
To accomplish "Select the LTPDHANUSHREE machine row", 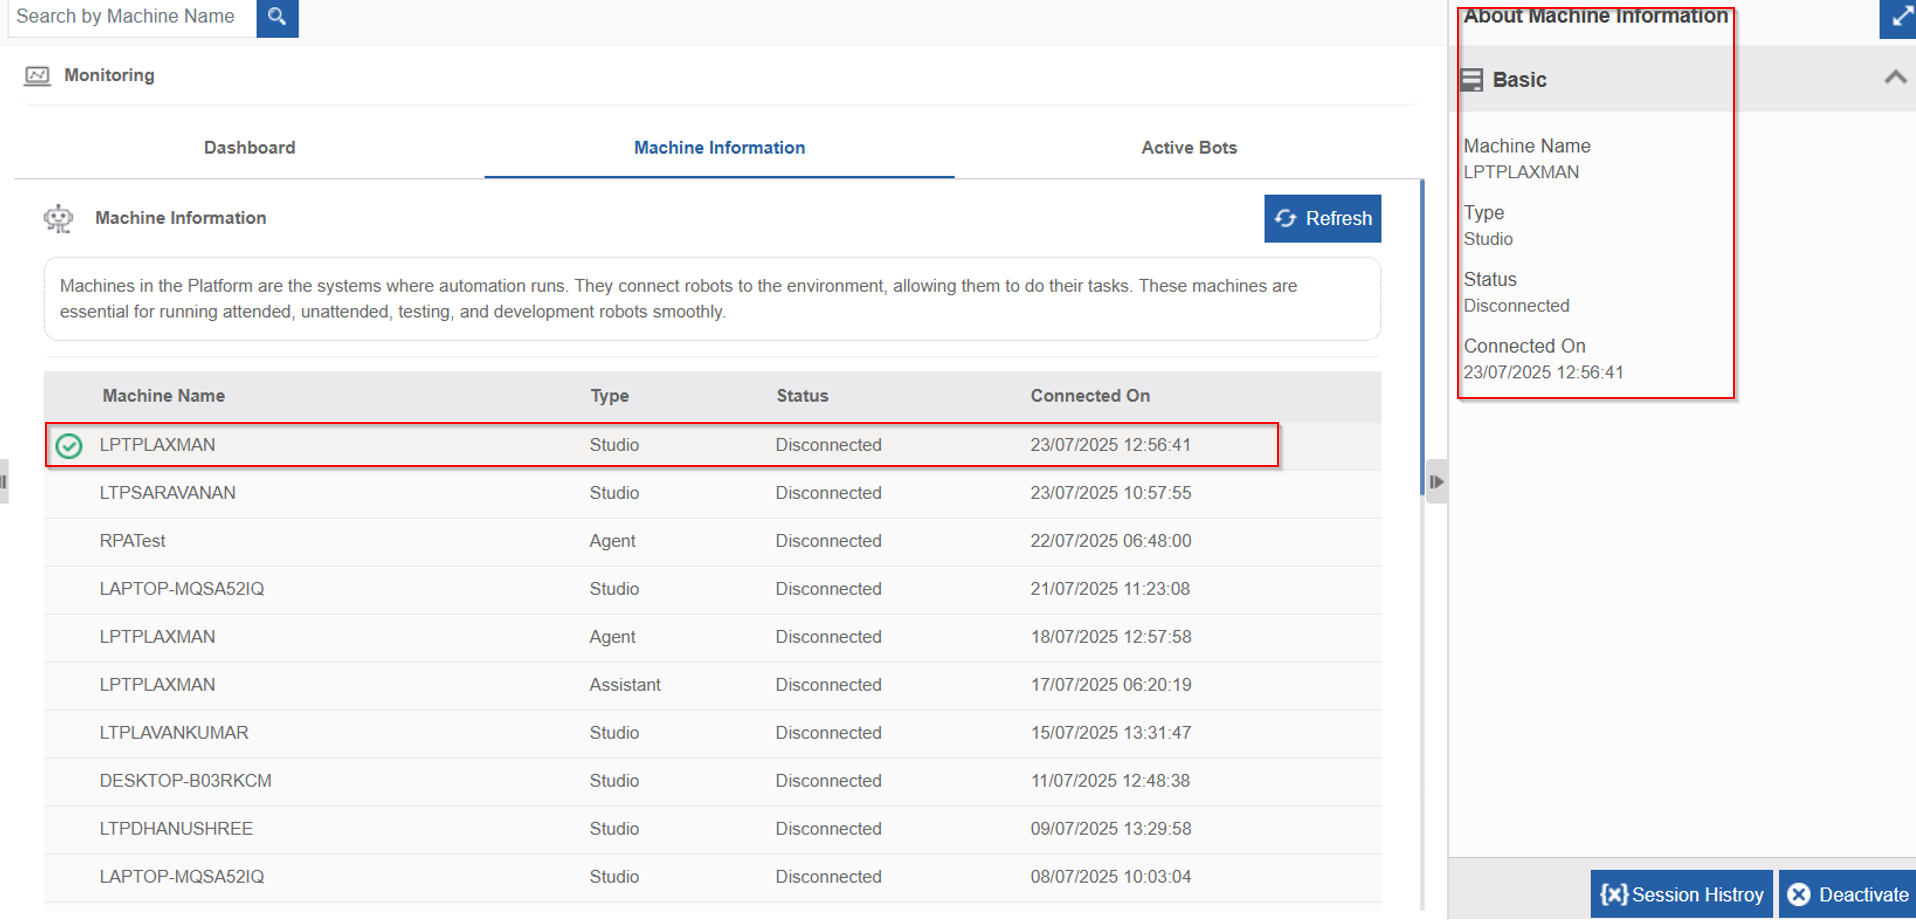I will [x=712, y=830].
